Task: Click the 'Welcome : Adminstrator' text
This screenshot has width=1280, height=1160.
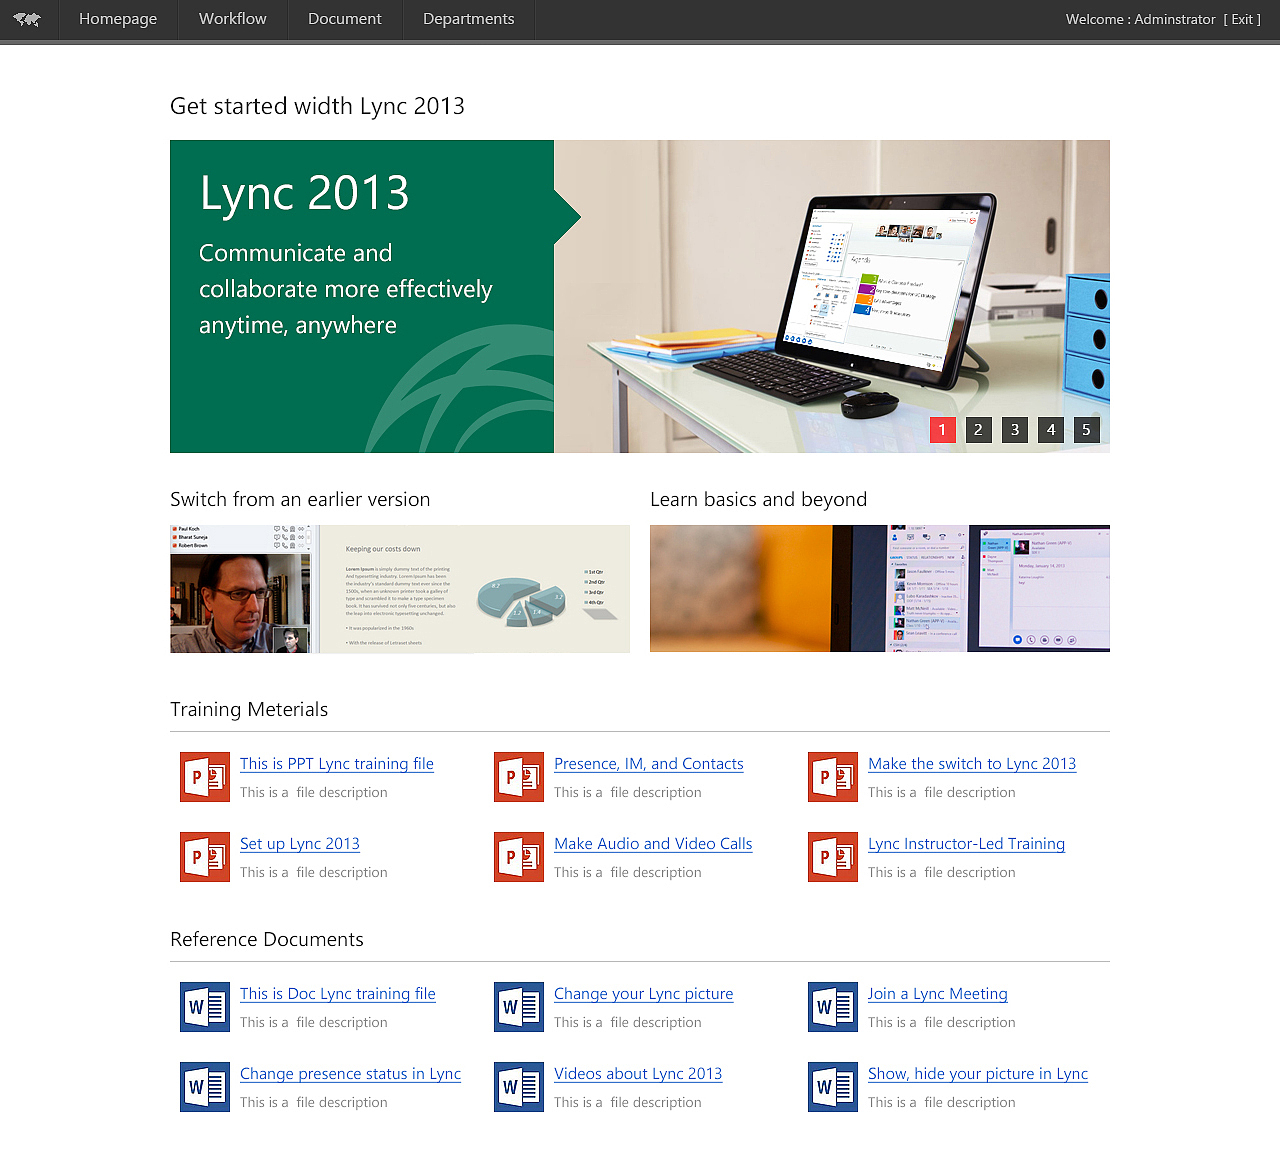Action: pyautogui.click(x=1141, y=19)
